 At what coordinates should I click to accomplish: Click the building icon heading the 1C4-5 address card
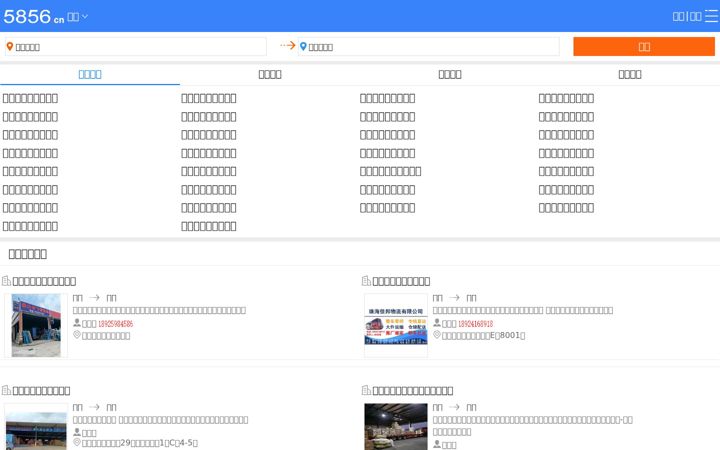tap(6, 390)
